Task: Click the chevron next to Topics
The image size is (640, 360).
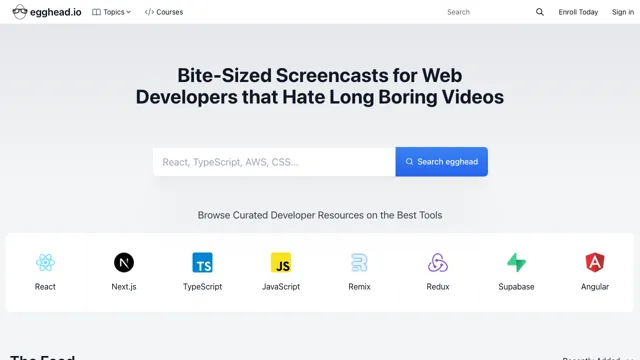Action: tap(129, 12)
